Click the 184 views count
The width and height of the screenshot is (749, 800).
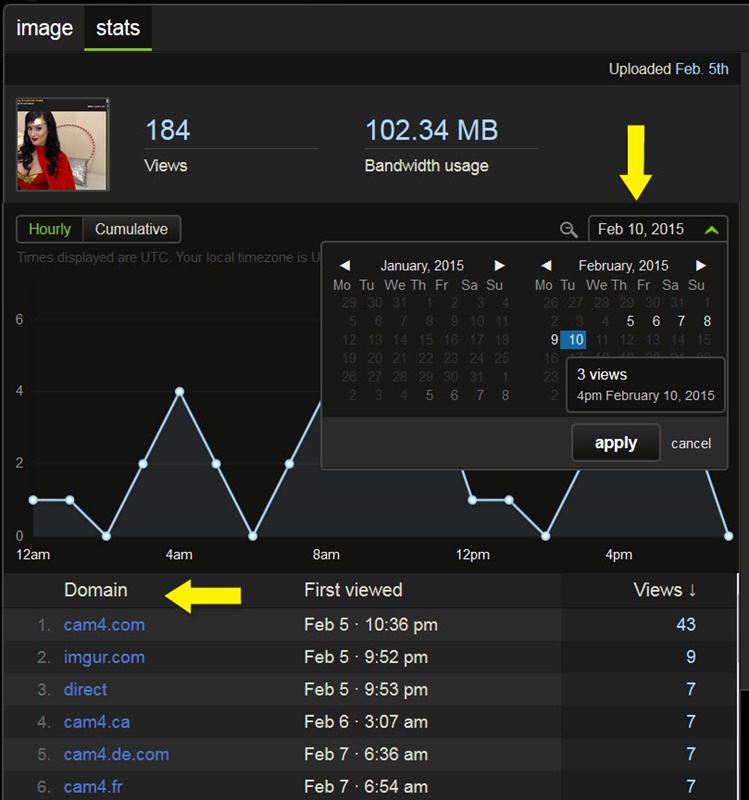167,130
